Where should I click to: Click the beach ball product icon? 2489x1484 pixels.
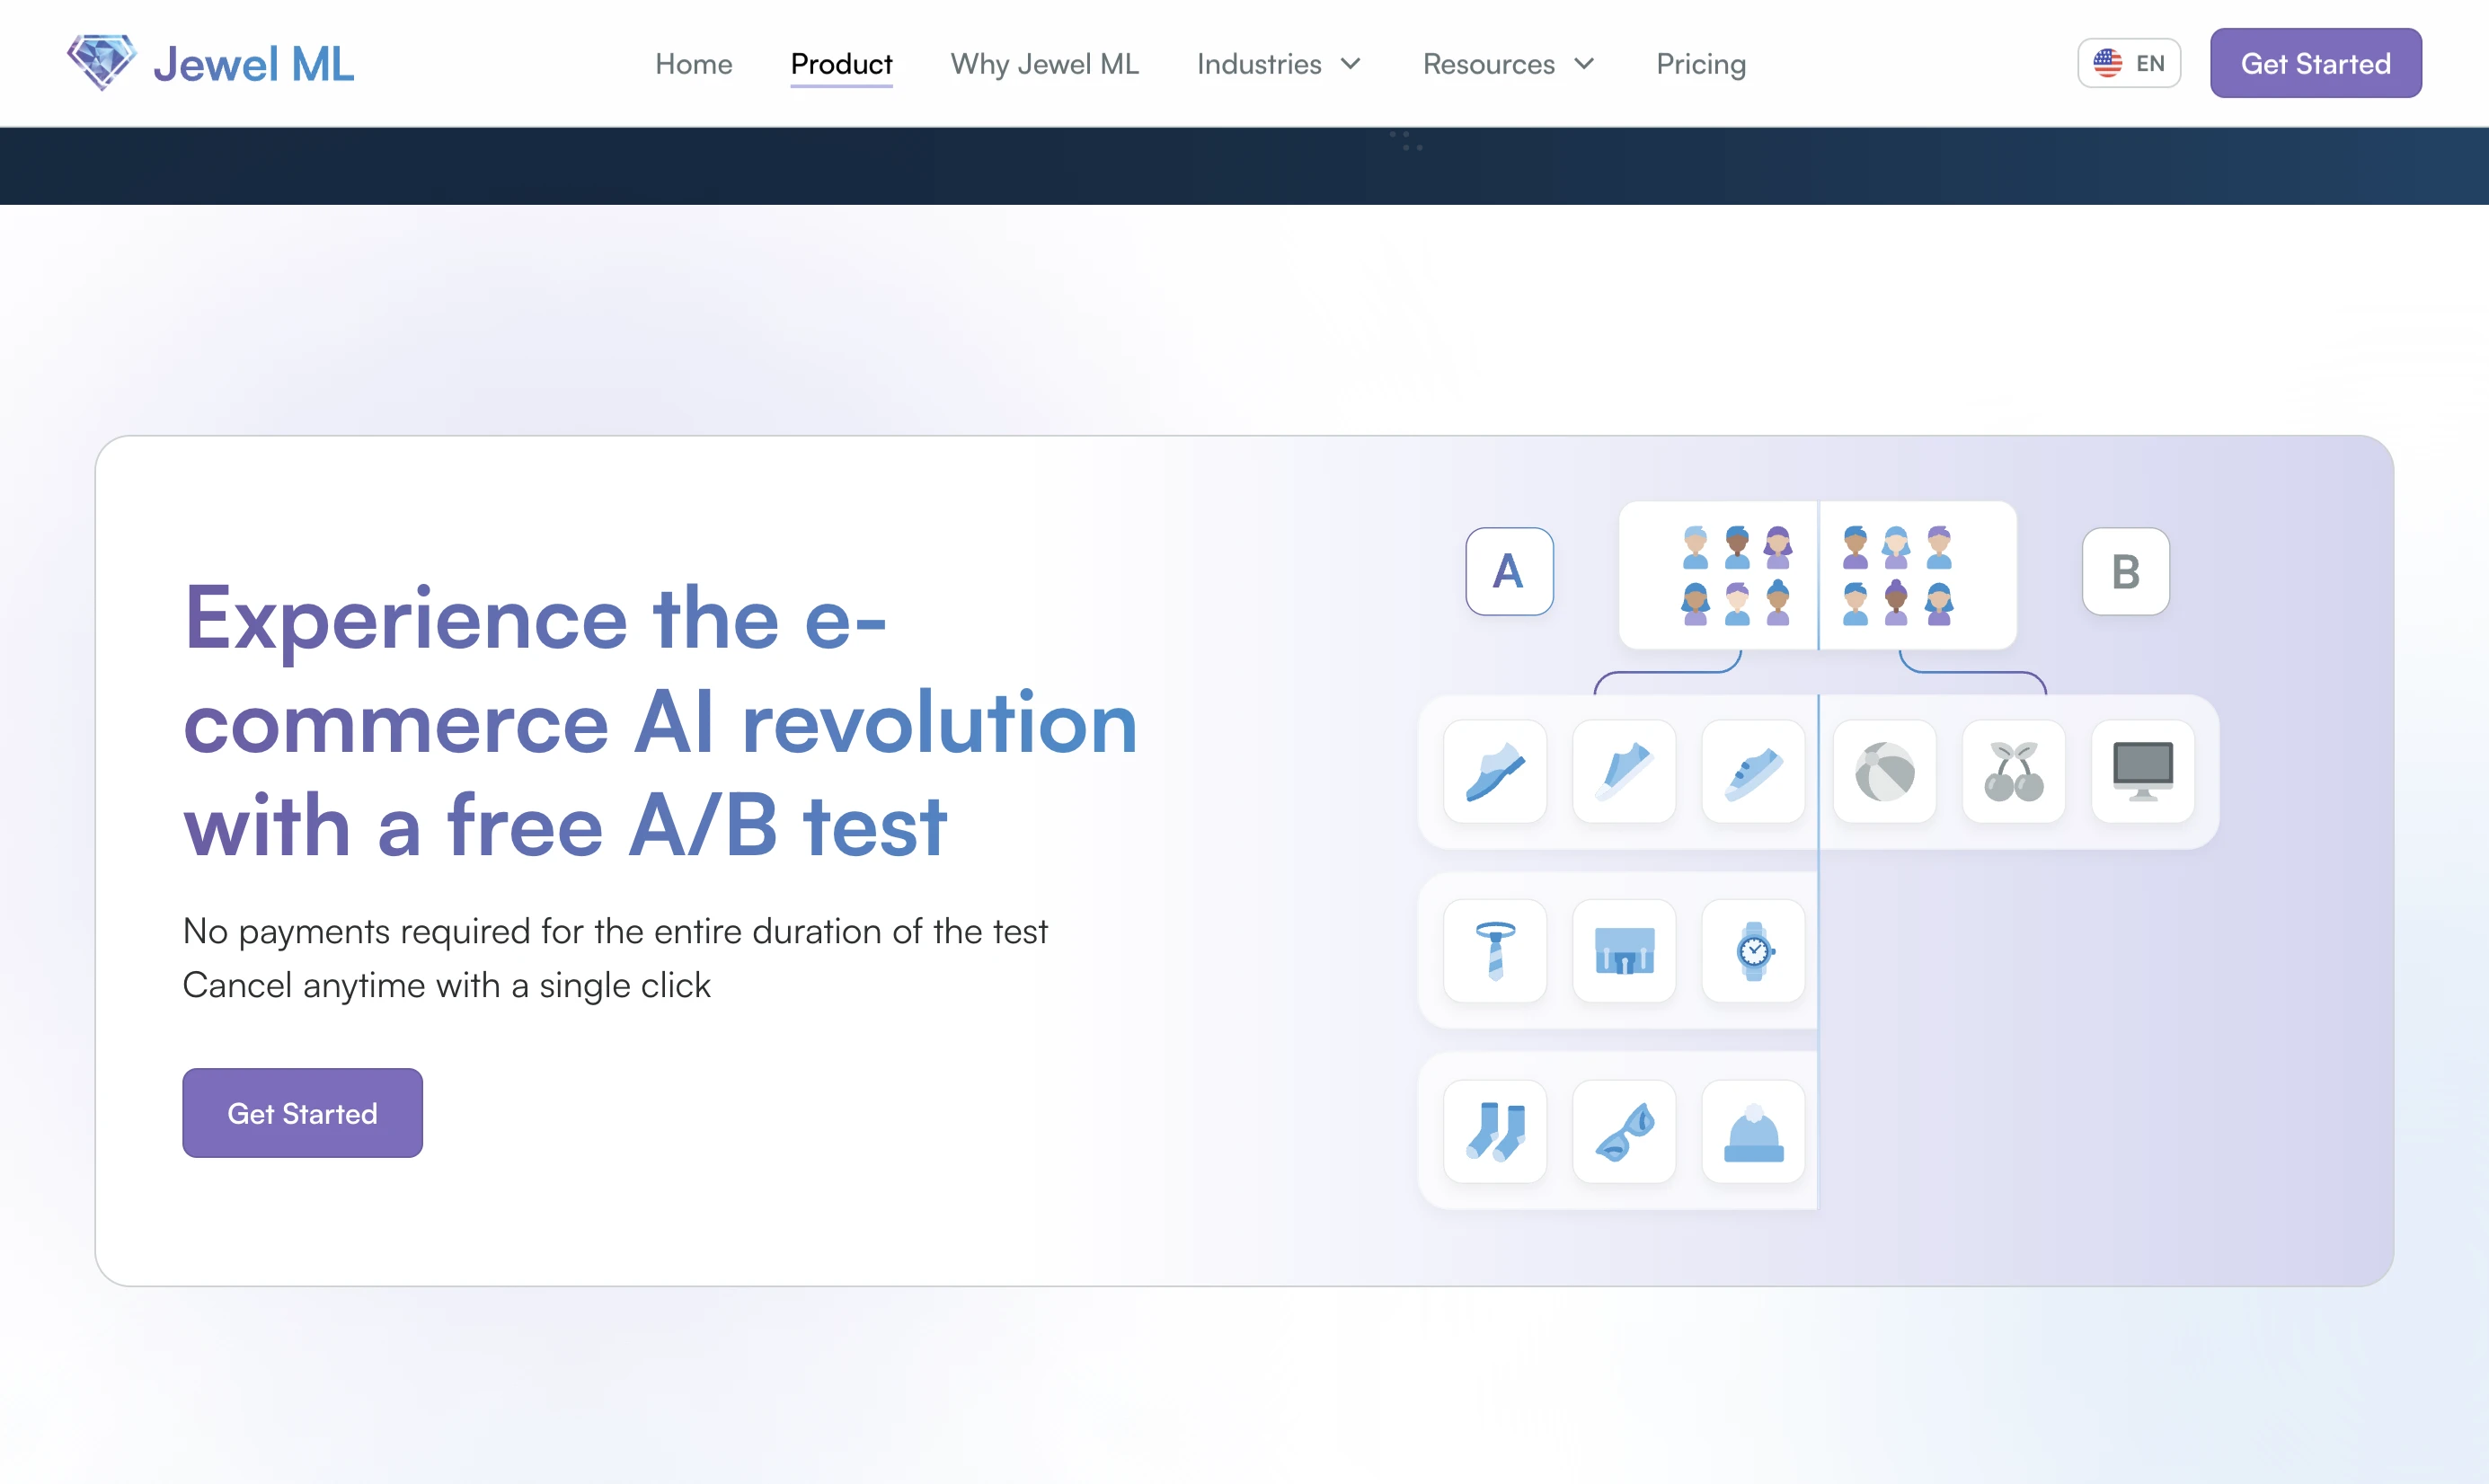(x=1884, y=772)
